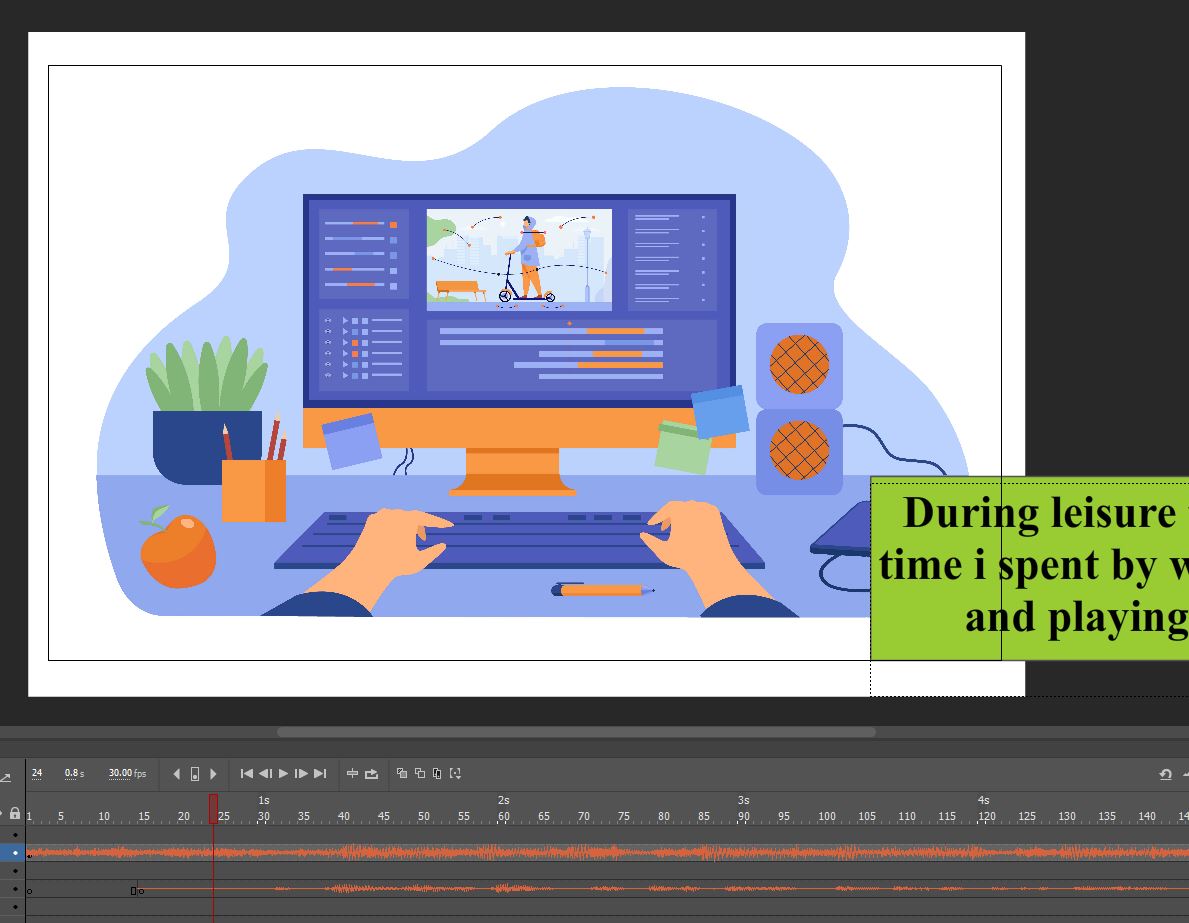
Task: Step back one frame
Action: pos(265,773)
